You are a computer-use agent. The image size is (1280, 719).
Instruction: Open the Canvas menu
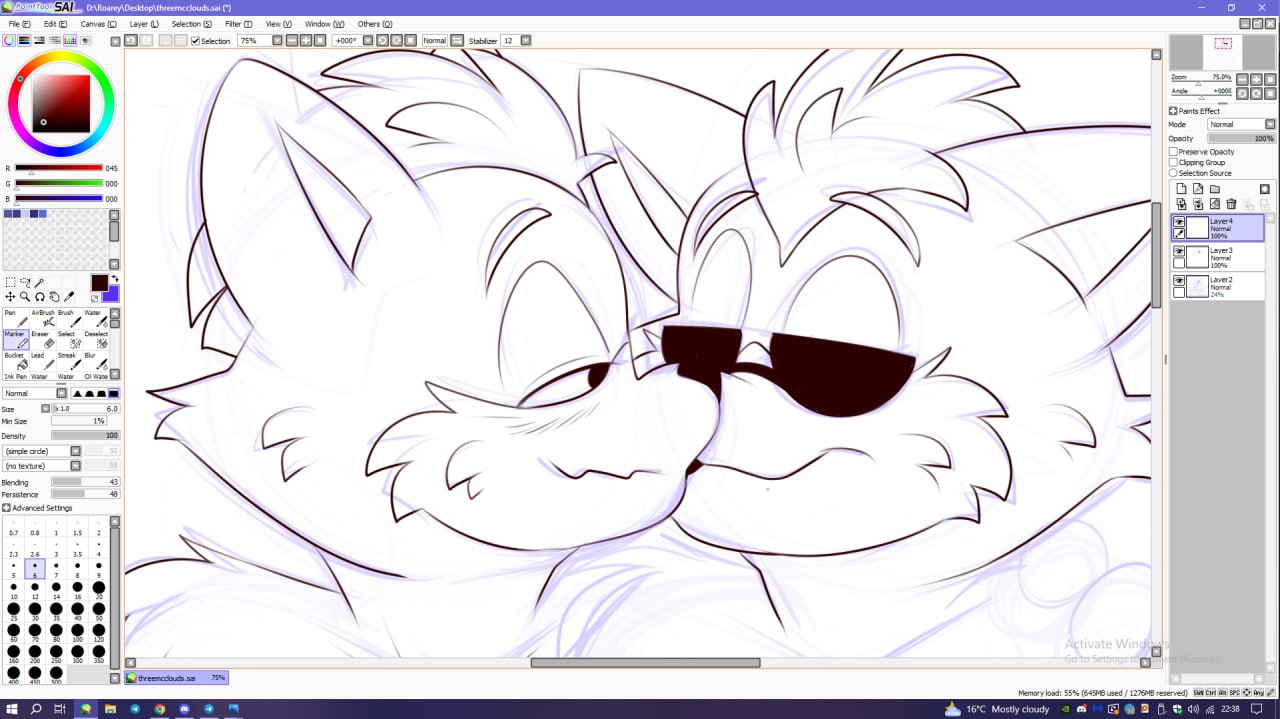(93, 24)
